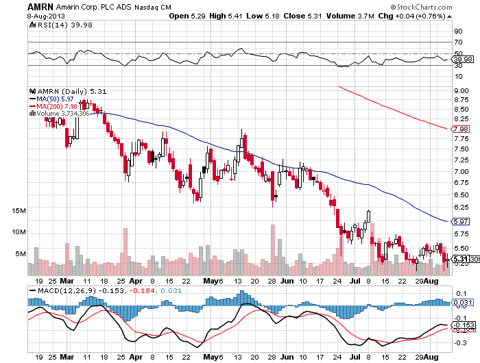Viewport: 480px width, 363px height.
Task: Click the AMRN (Daily) 5.31 legend label
Action: [x=72, y=91]
